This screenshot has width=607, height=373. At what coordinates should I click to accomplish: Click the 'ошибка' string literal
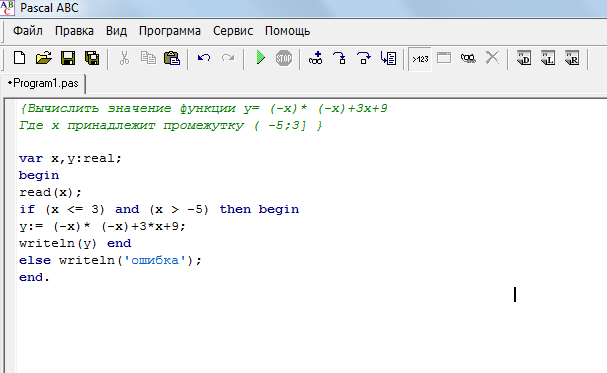click(x=155, y=260)
